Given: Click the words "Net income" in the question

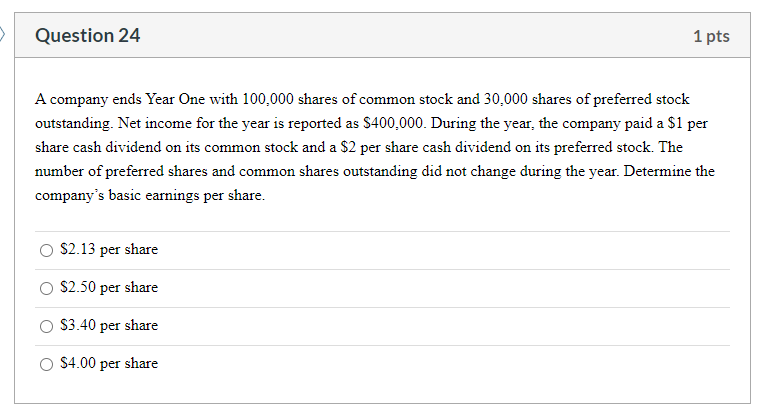Looking at the screenshot, I should [x=155, y=123].
